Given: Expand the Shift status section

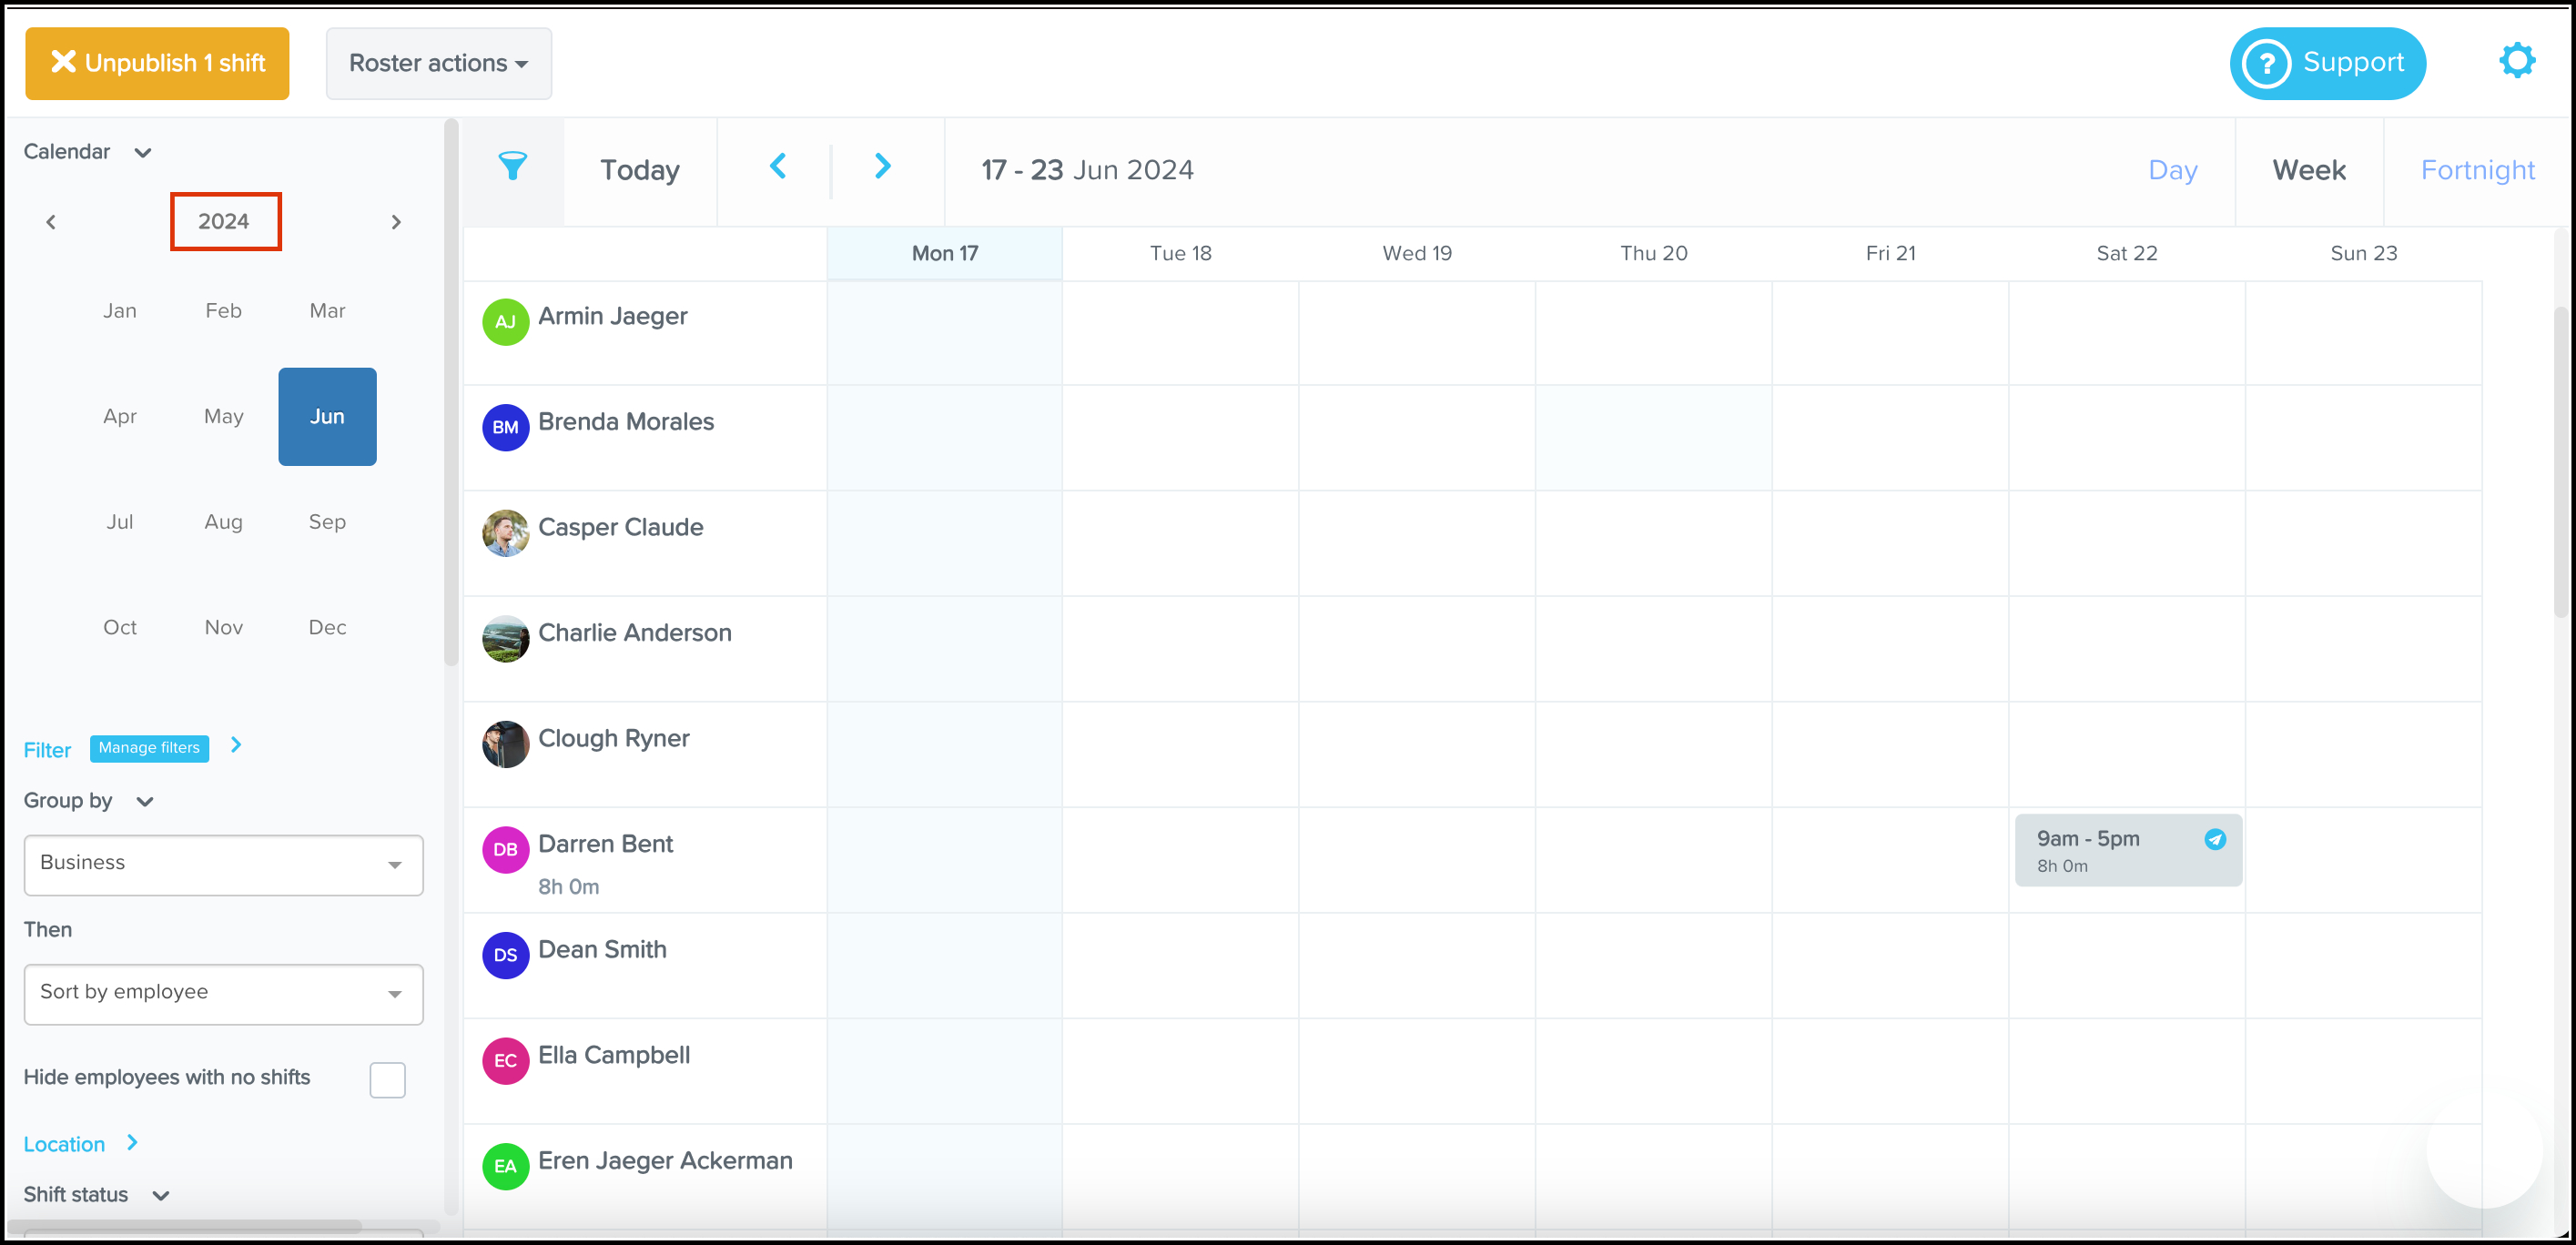Looking at the screenshot, I should tap(160, 1195).
